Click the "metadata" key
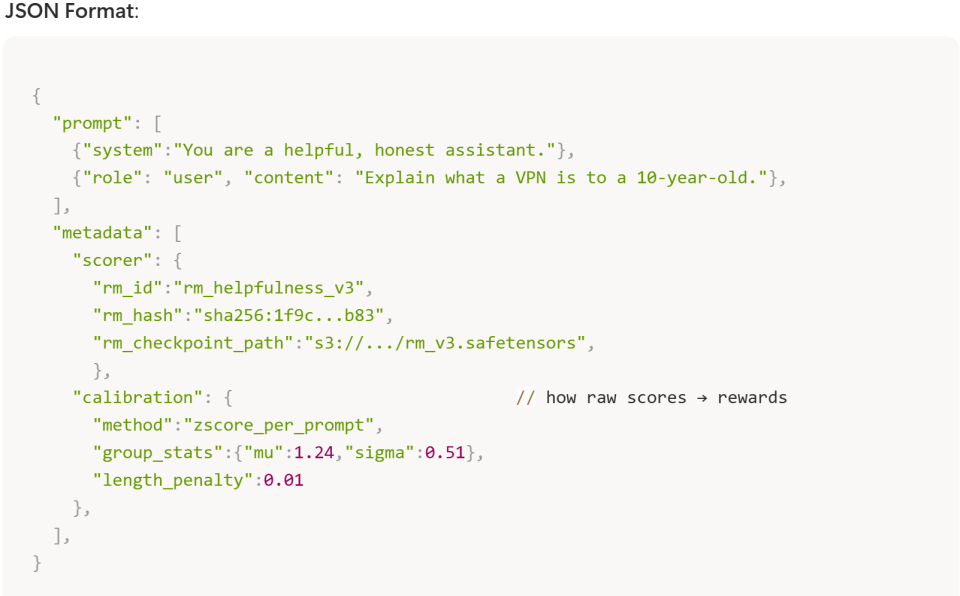 pyautogui.click(x=103, y=233)
